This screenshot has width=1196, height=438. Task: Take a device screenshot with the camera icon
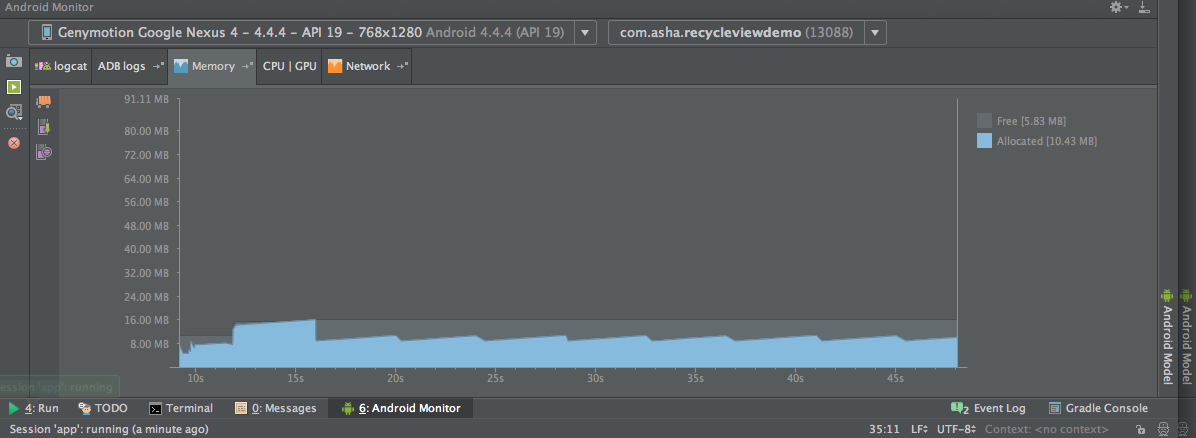pos(14,61)
